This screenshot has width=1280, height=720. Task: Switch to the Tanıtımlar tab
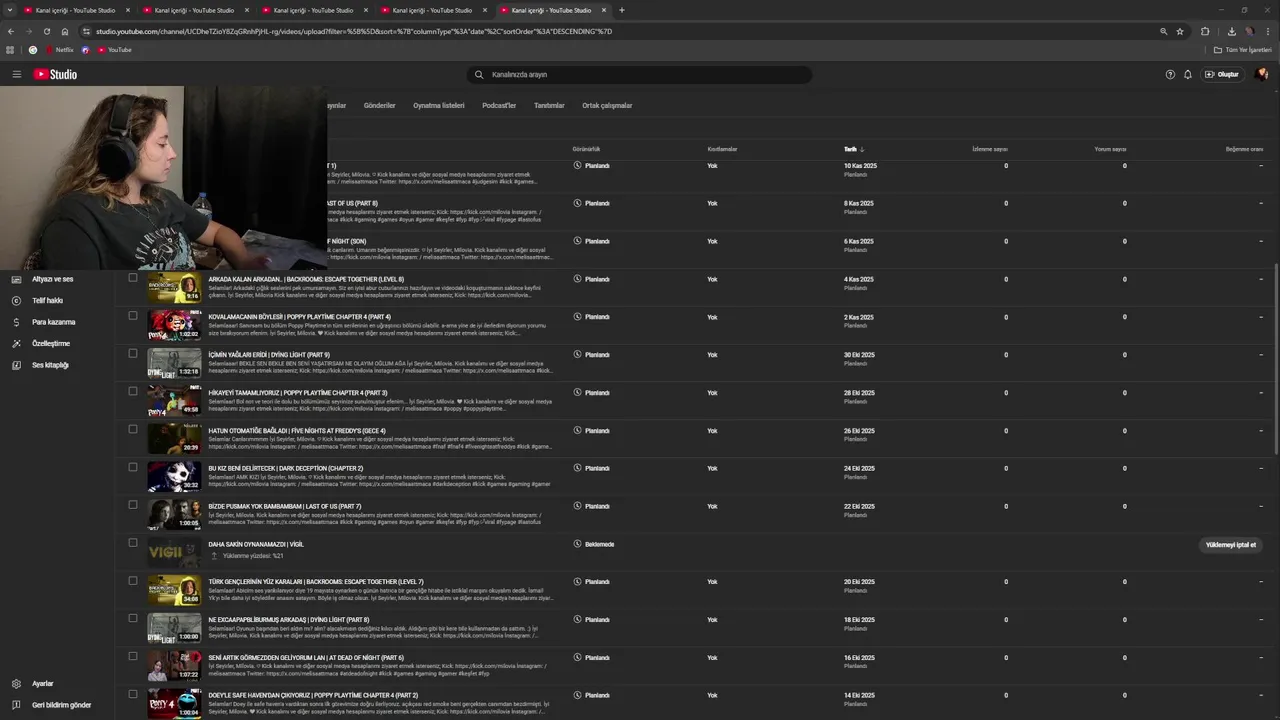(549, 105)
